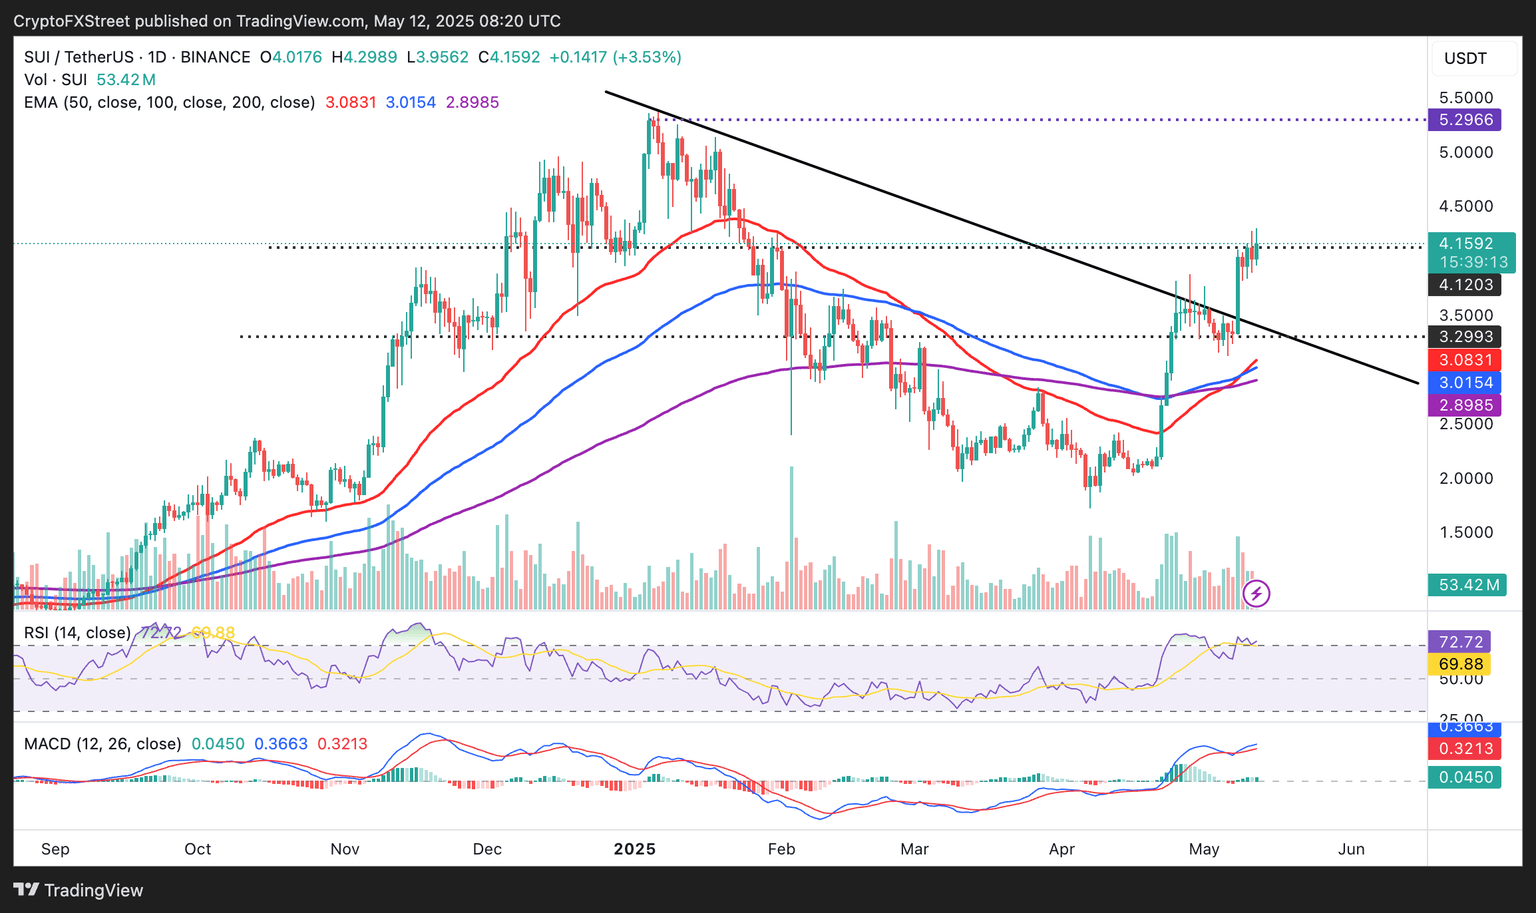The height and width of the screenshot is (913, 1536).
Task: Click the green 4.1592 current price tag
Action: click(1466, 243)
